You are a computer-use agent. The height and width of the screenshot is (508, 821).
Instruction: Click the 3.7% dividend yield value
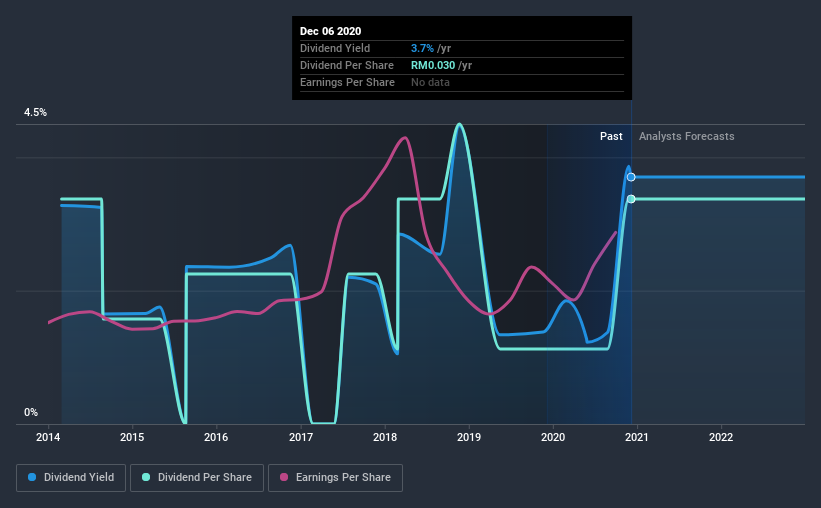click(x=422, y=48)
